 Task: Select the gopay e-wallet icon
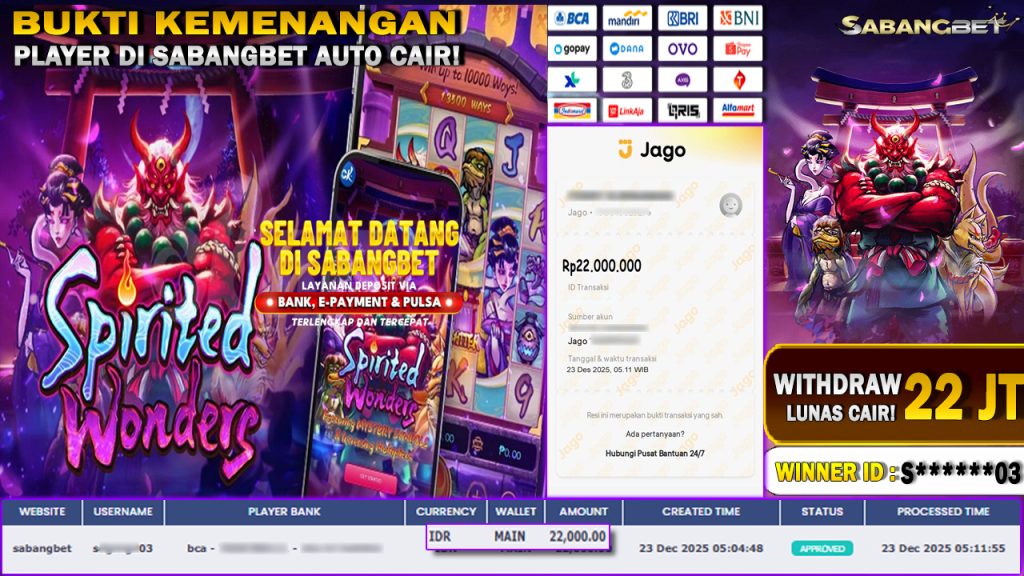(572, 49)
